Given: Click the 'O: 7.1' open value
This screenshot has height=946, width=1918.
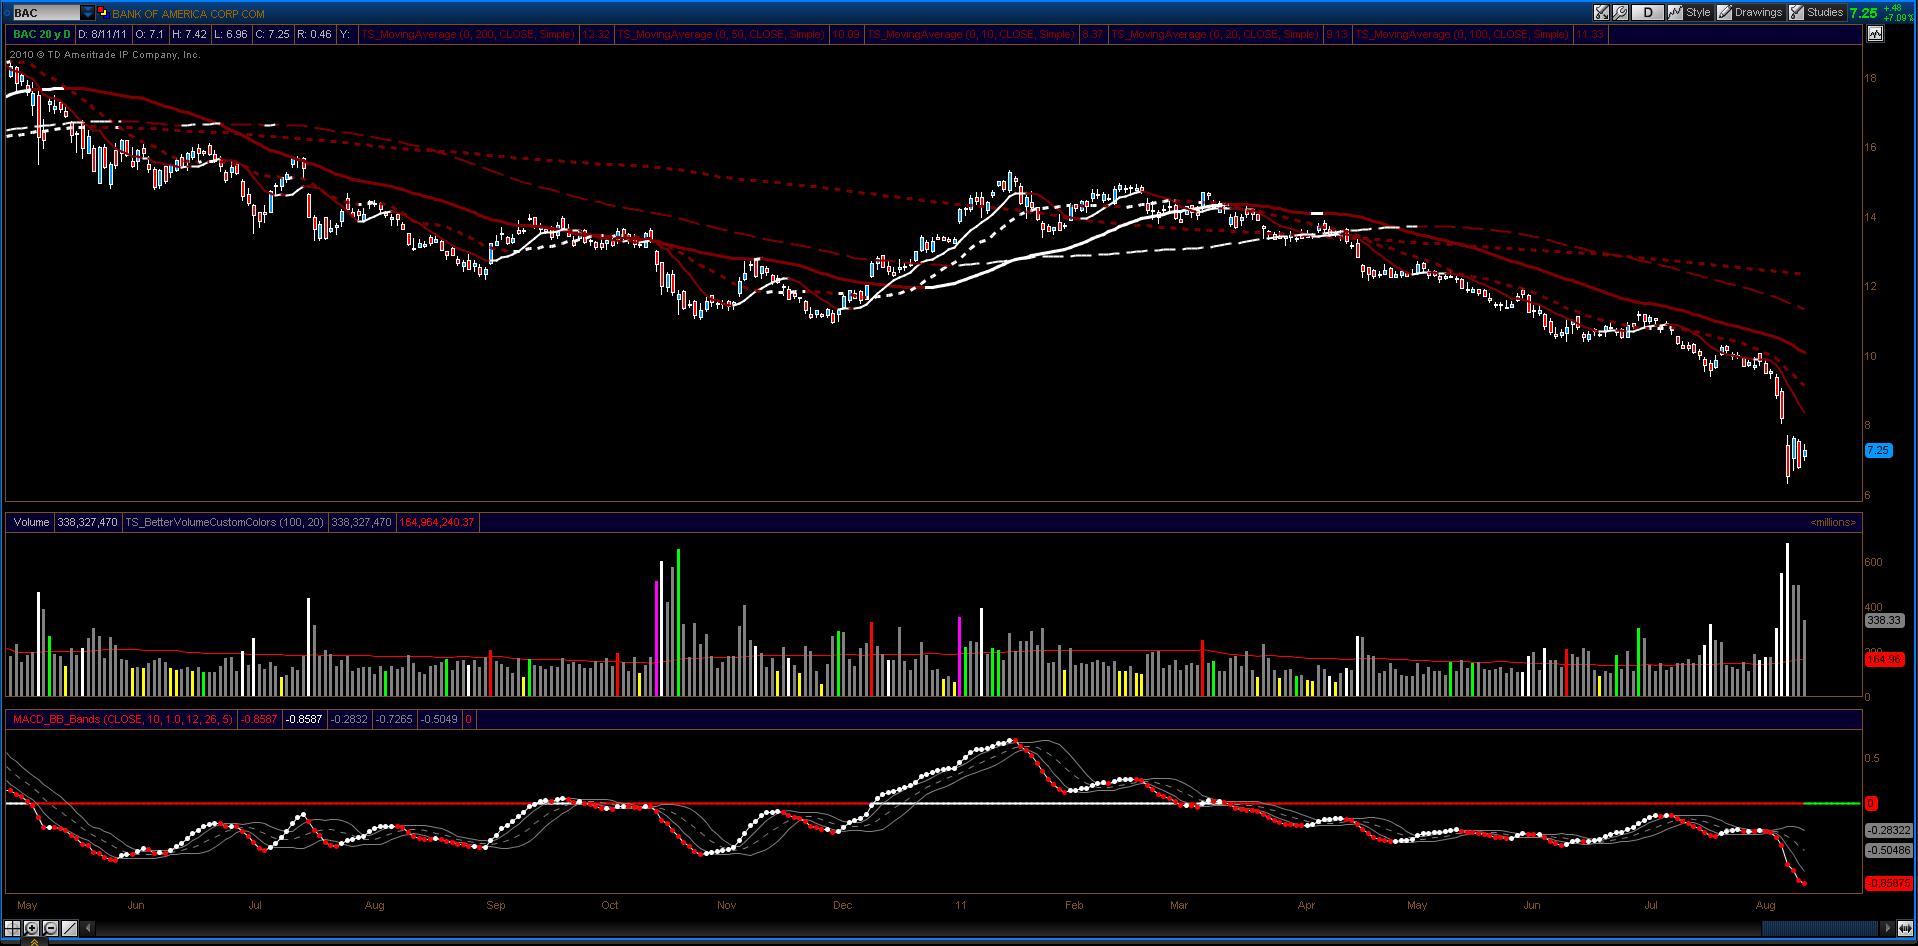Looking at the screenshot, I should (x=150, y=34).
